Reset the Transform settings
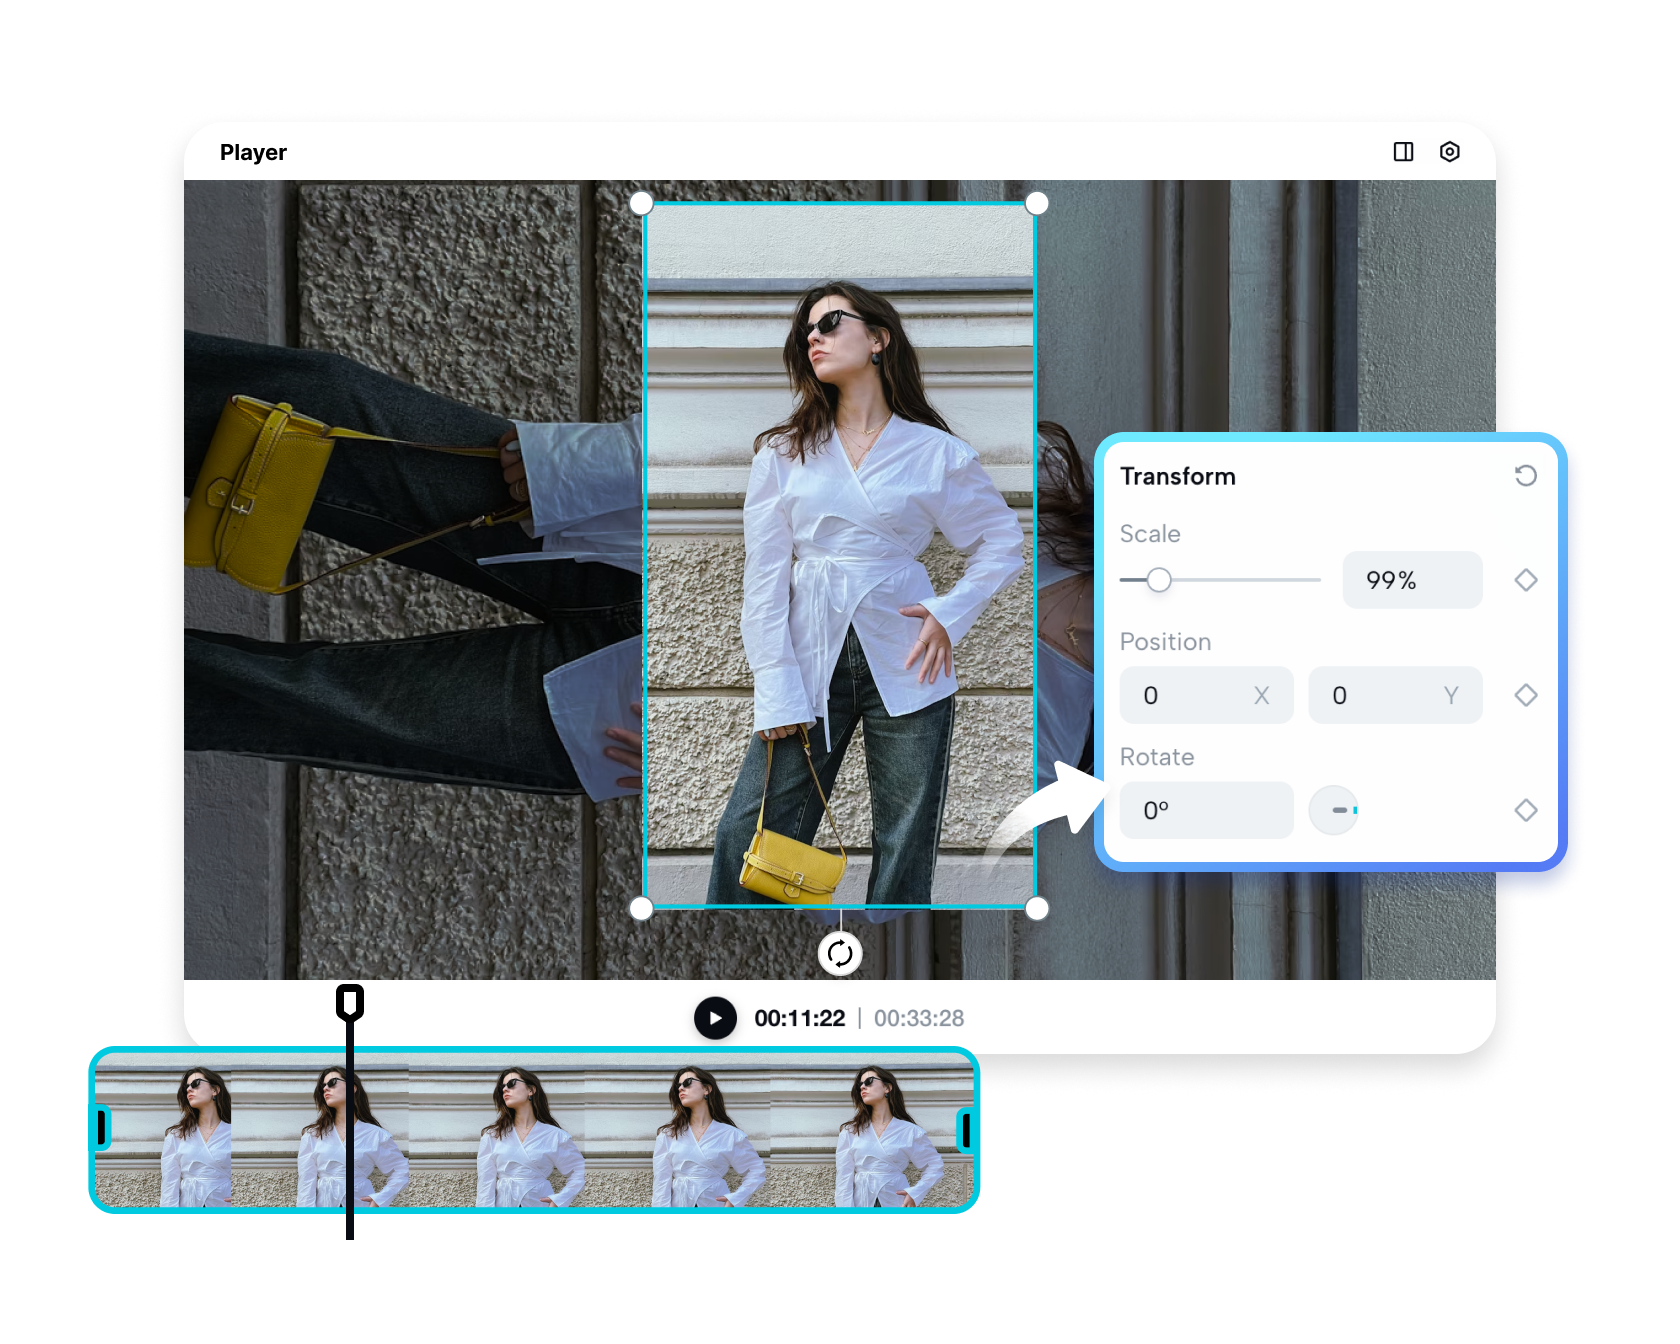The image size is (1680, 1344). [1527, 476]
